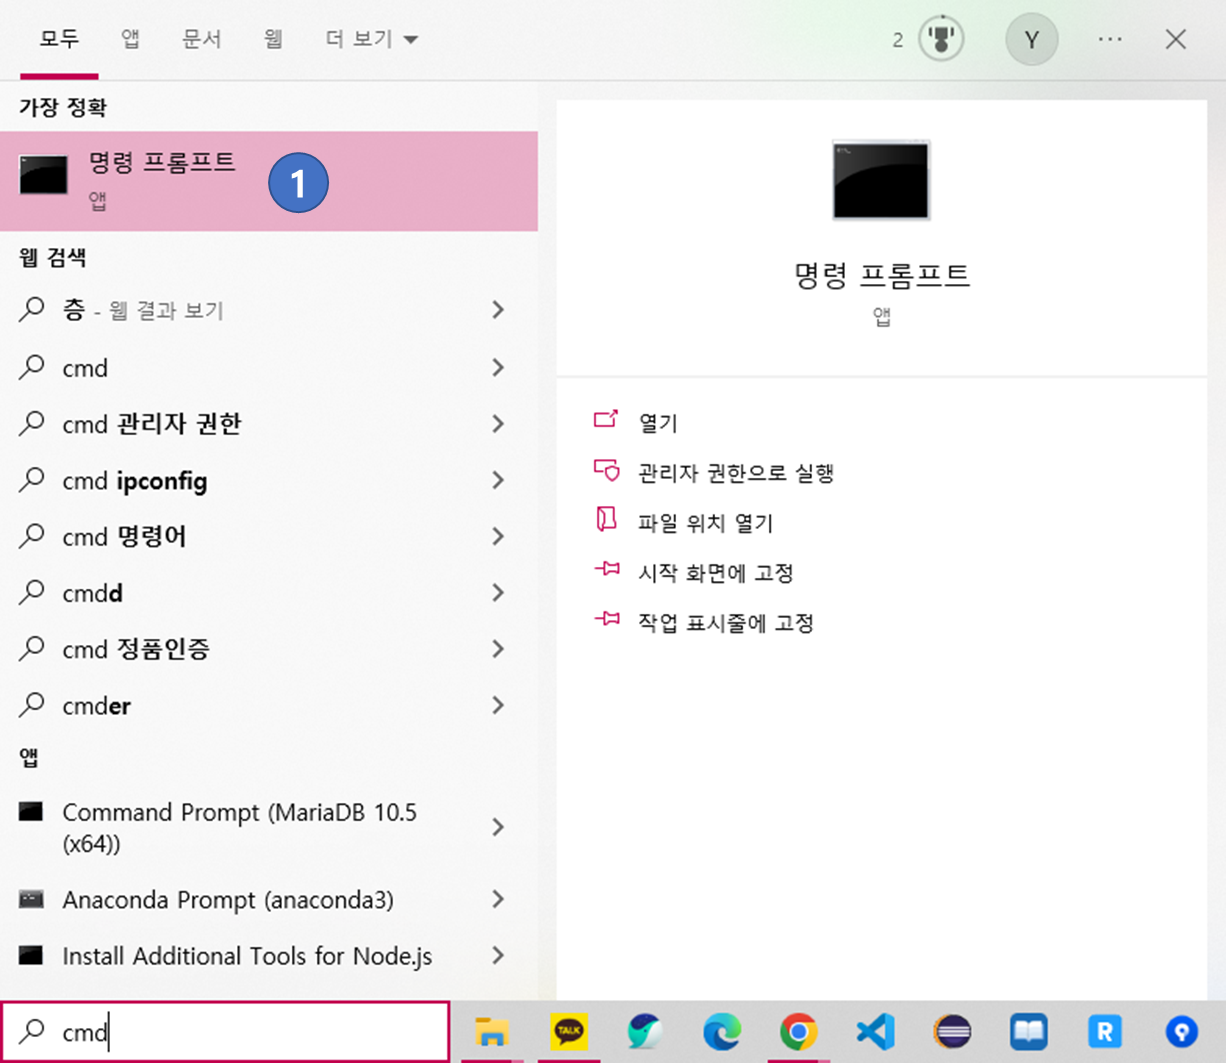Screen dimensions: 1226x1063
Task: Close the search panel with the X
Action: (x=1176, y=39)
